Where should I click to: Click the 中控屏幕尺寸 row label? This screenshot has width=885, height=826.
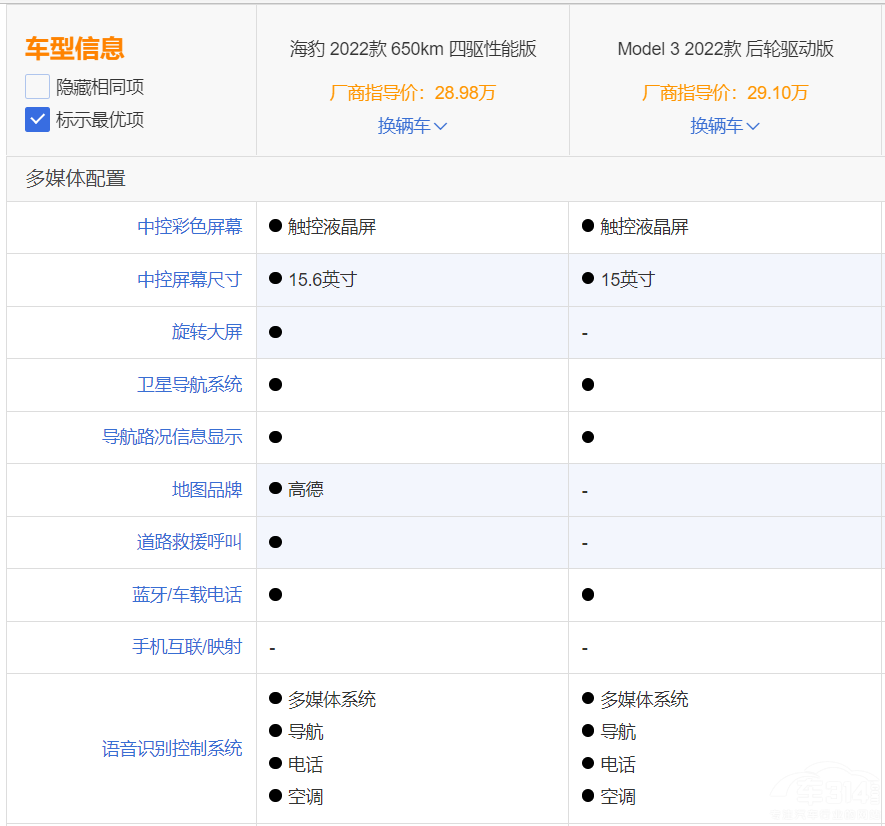click(x=190, y=280)
